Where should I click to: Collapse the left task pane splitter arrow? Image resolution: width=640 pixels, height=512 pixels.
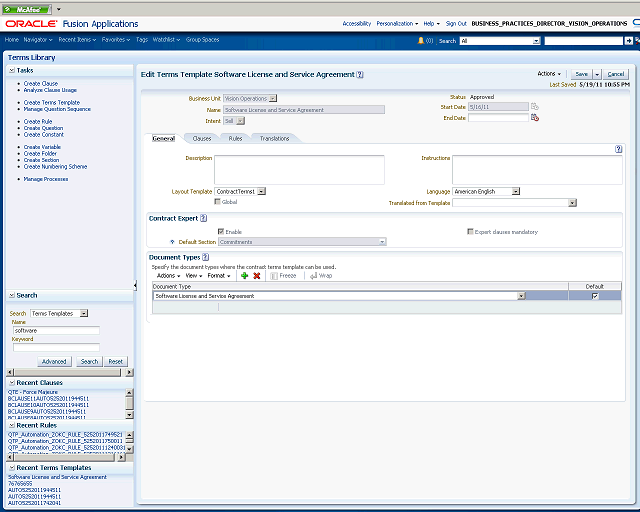[x=135, y=285]
